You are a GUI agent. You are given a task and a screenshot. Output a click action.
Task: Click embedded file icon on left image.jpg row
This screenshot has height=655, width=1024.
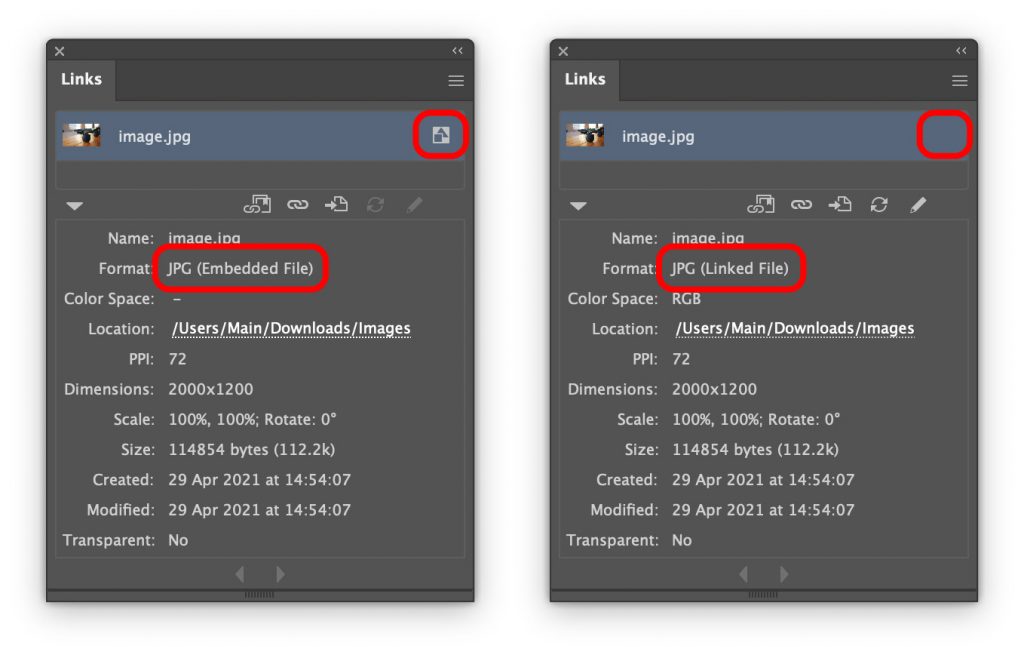coord(441,136)
